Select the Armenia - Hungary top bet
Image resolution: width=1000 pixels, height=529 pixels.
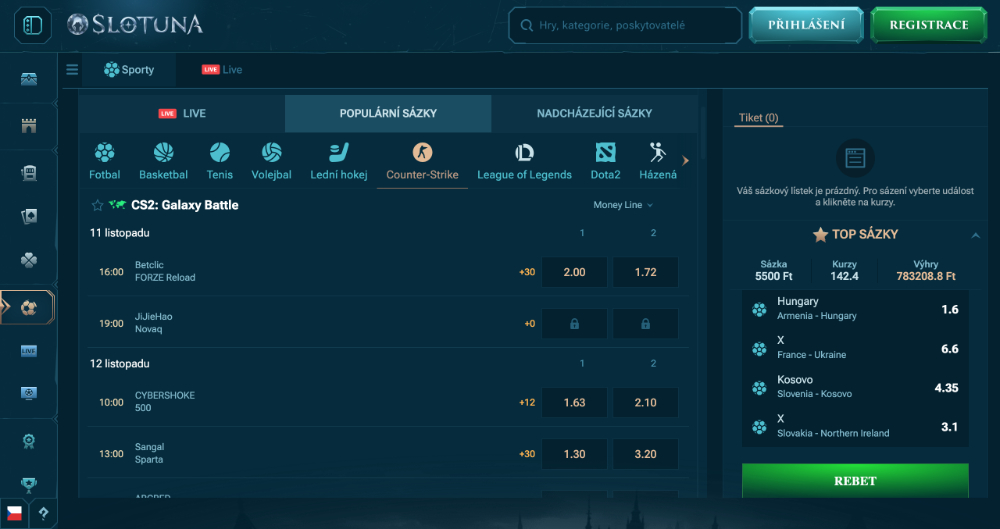point(855,309)
